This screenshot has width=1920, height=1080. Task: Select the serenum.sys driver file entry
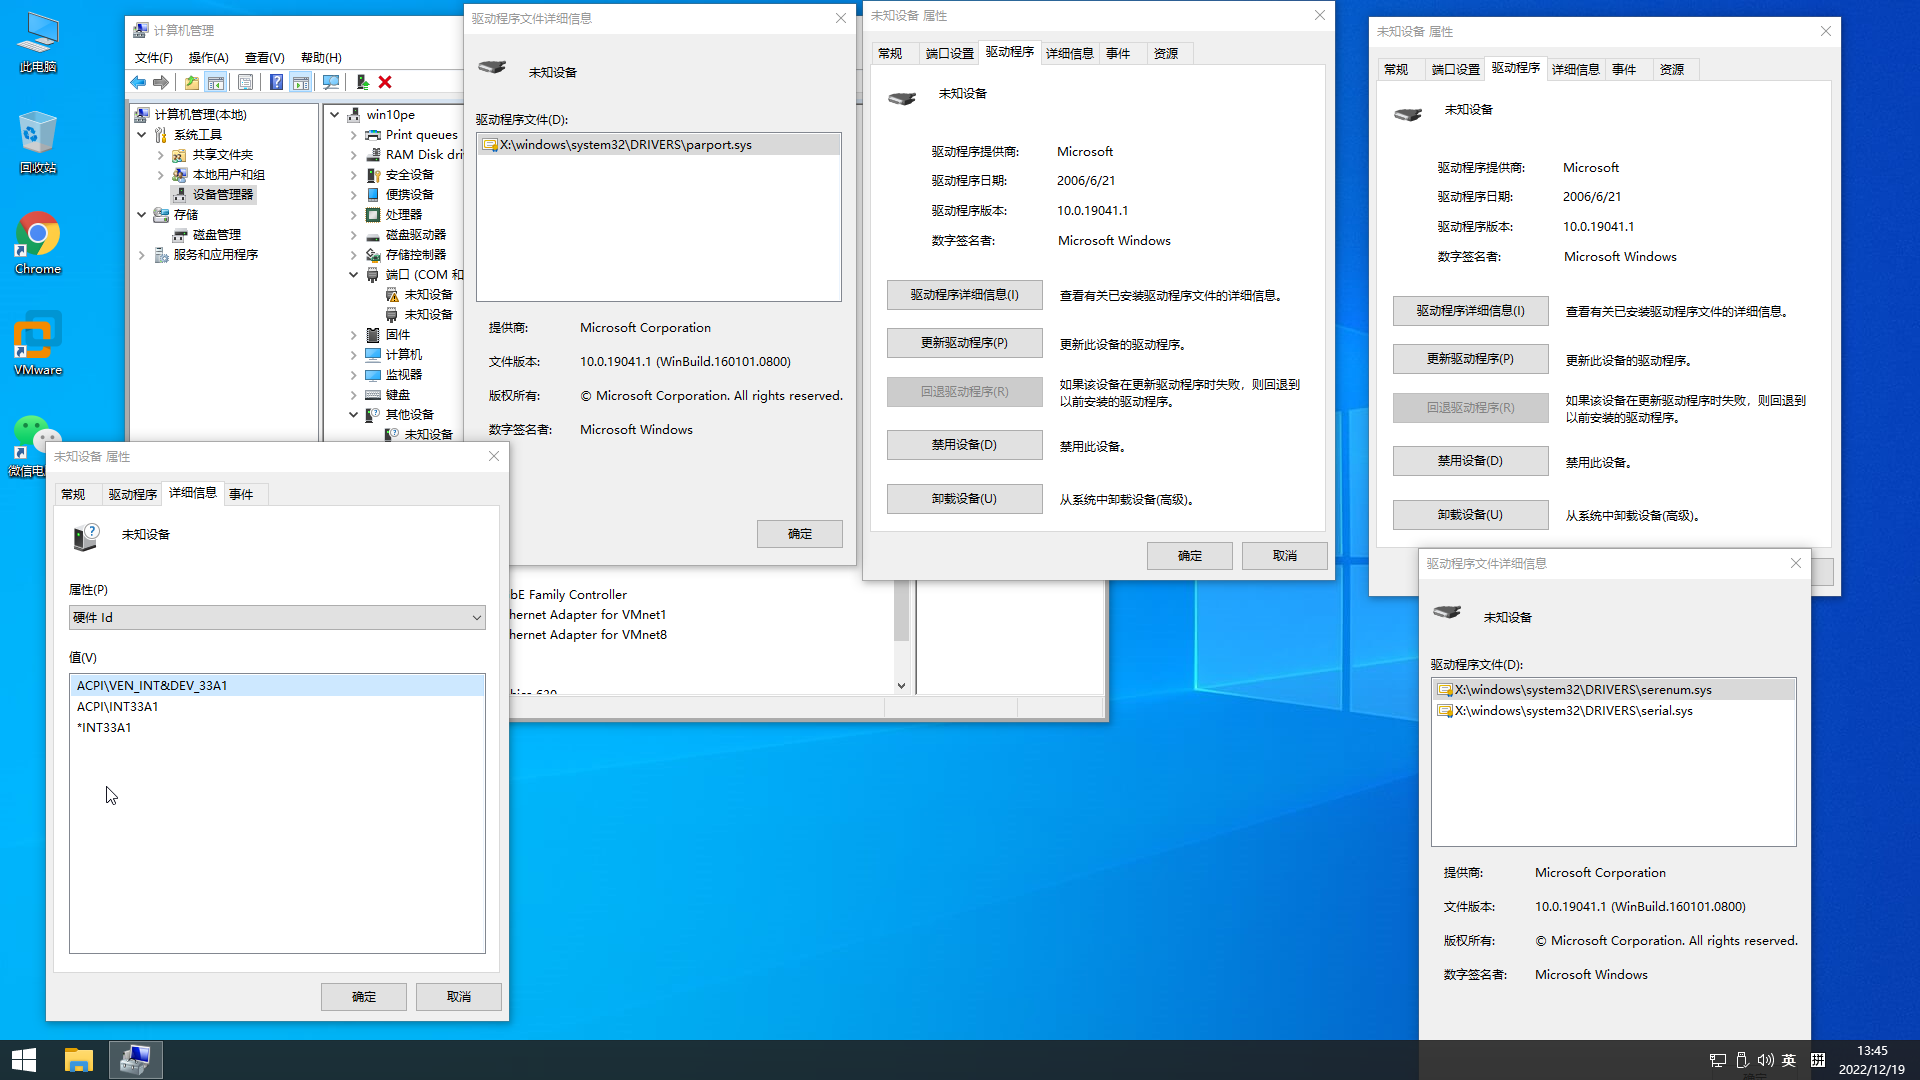(1613, 690)
